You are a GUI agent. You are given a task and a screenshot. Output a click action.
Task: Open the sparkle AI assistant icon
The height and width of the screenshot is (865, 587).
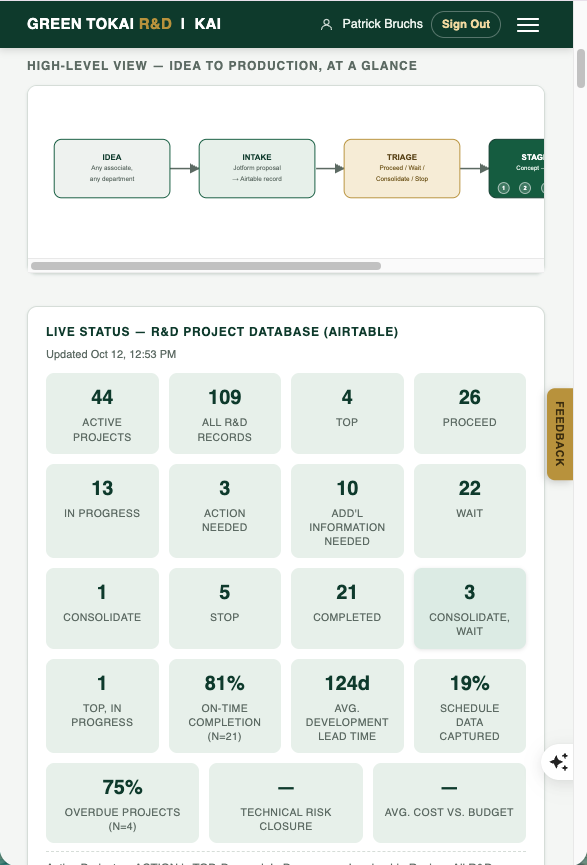click(x=558, y=762)
